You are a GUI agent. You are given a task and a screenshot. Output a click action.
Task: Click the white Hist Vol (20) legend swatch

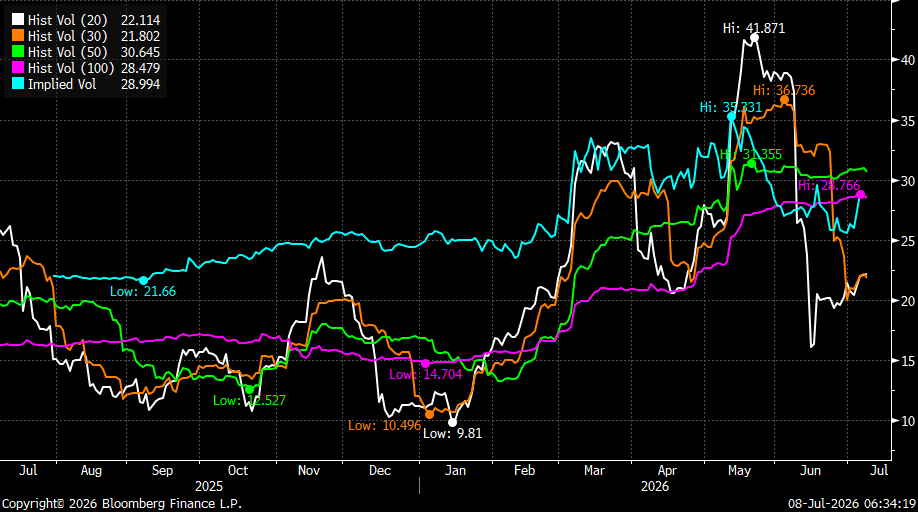[x=18, y=20]
